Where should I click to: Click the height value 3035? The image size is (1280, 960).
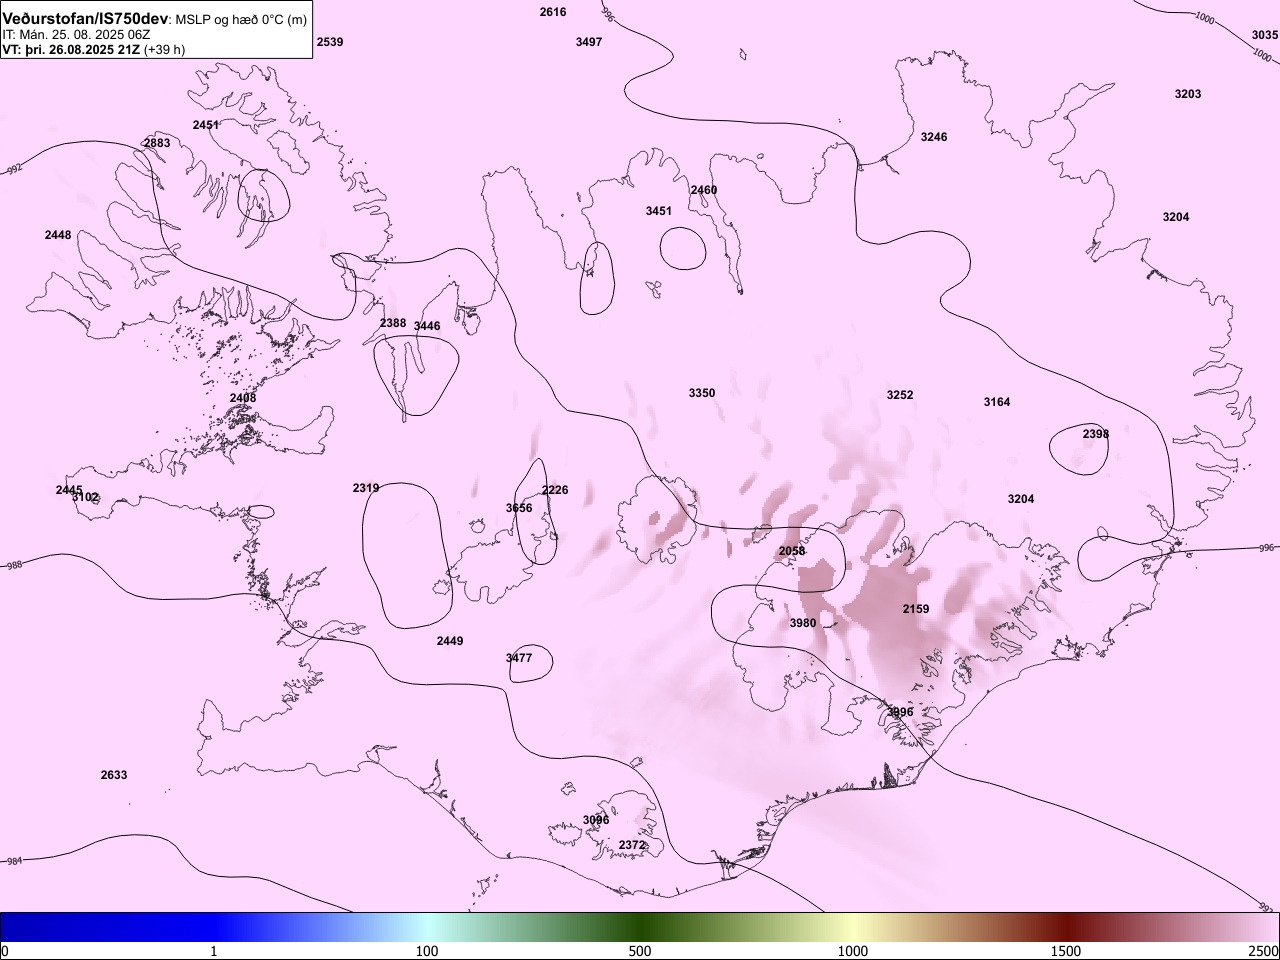[x=1265, y=35]
